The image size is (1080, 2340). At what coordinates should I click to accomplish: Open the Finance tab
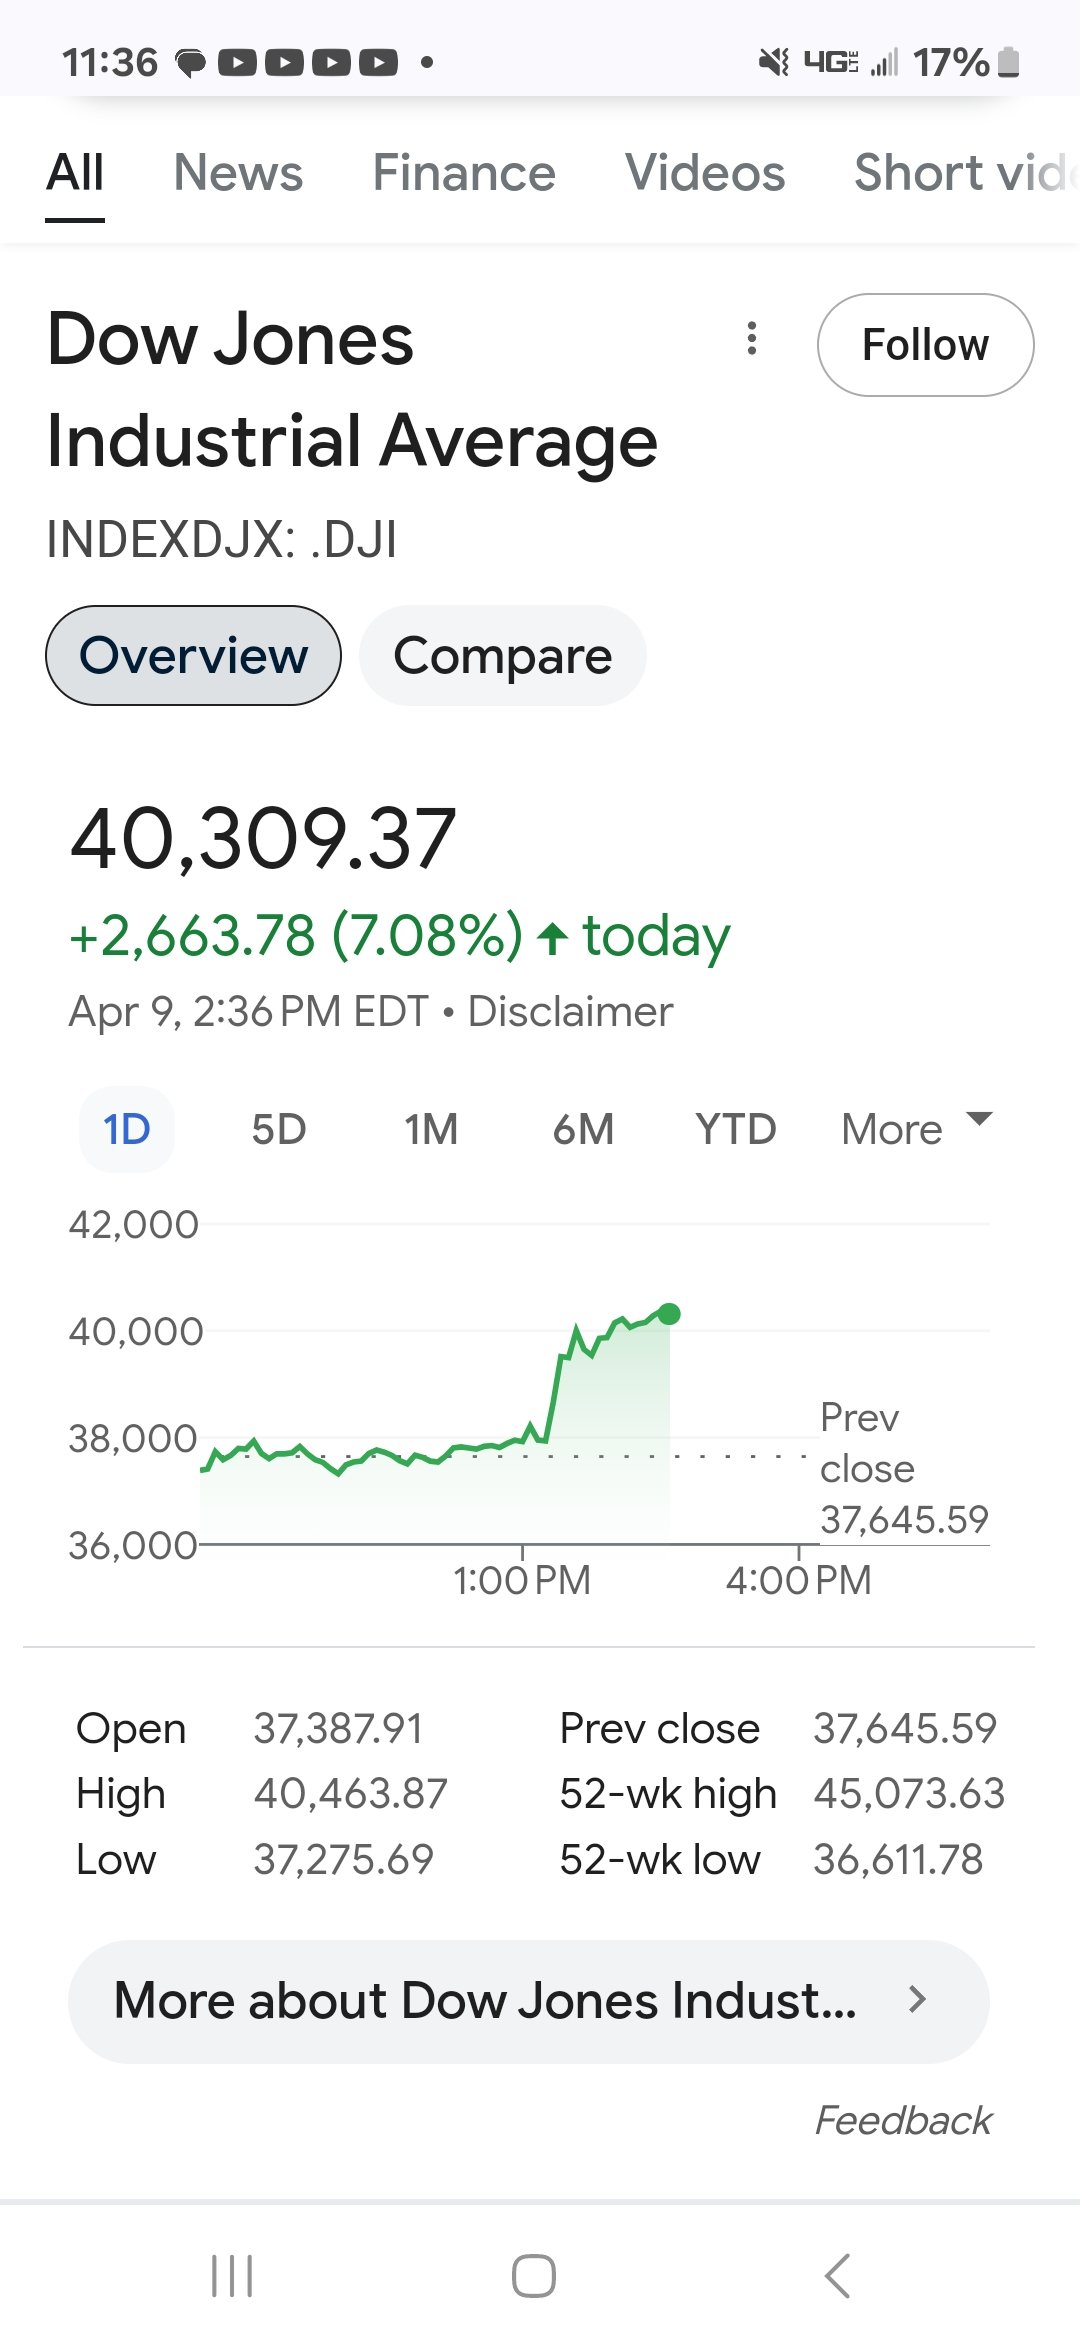464,172
